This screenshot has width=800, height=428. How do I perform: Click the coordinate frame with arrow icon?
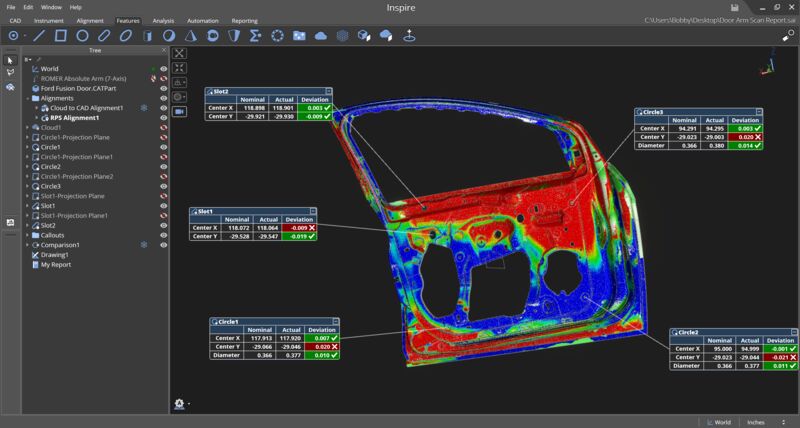point(409,36)
